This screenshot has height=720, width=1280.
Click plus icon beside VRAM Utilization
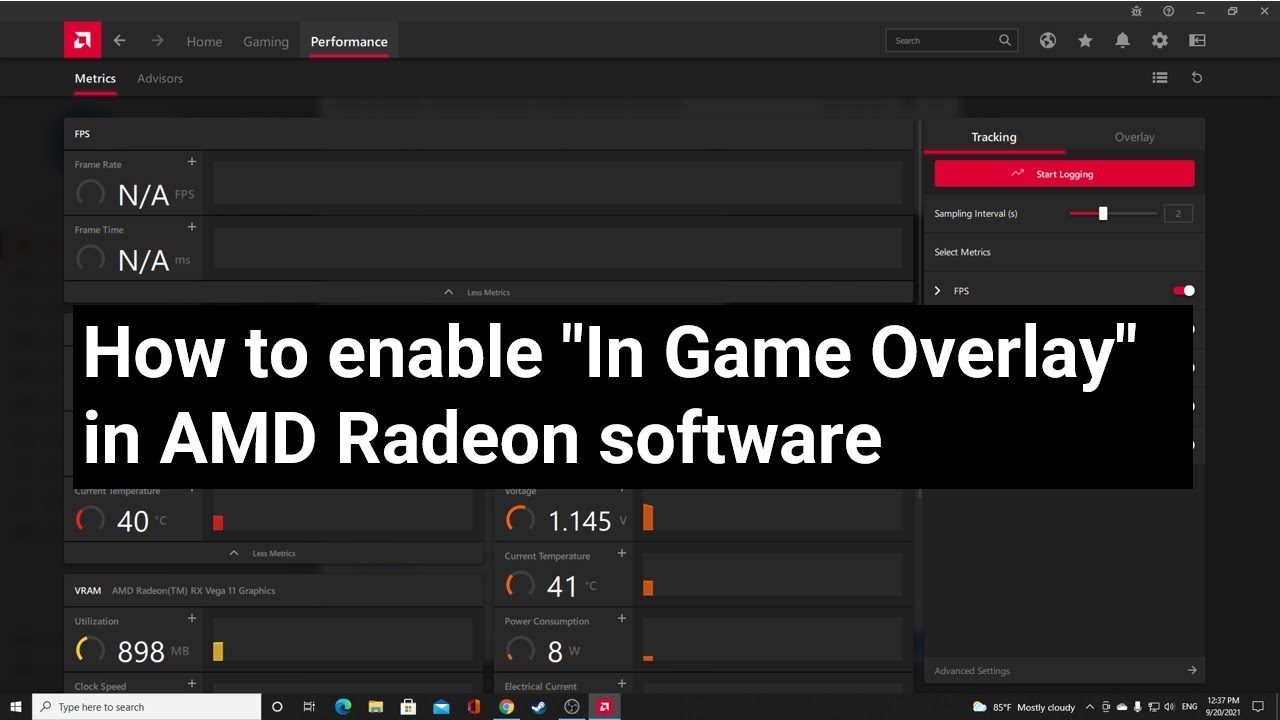click(x=192, y=618)
